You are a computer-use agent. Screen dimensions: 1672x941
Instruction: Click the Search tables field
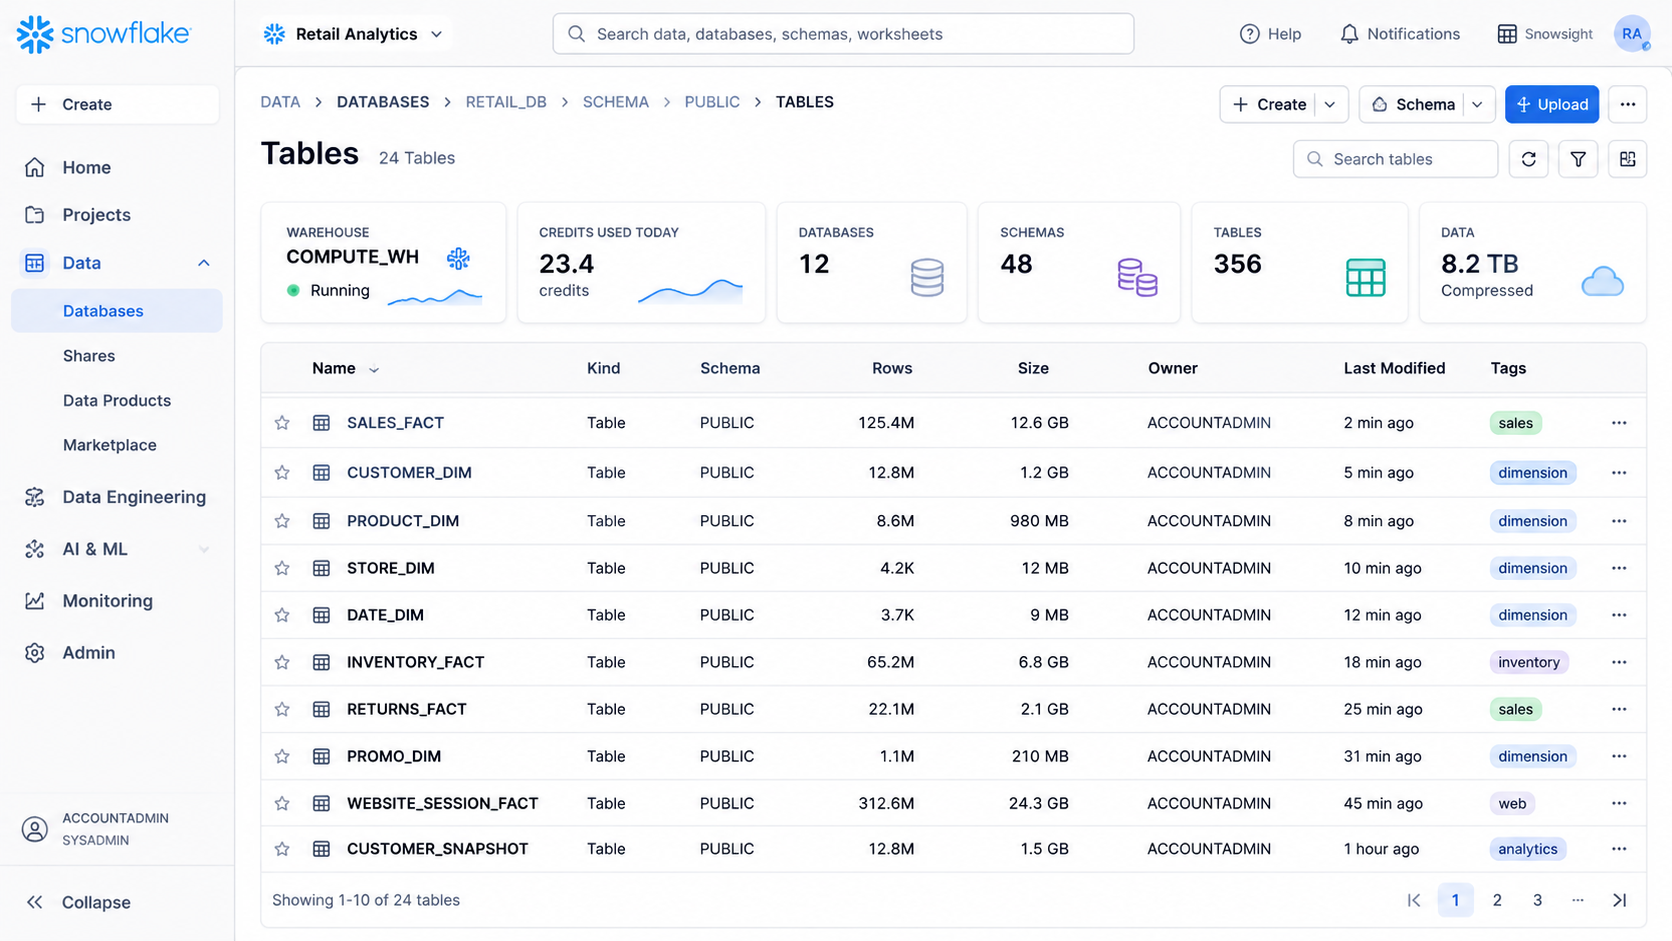click(1395, 159)
